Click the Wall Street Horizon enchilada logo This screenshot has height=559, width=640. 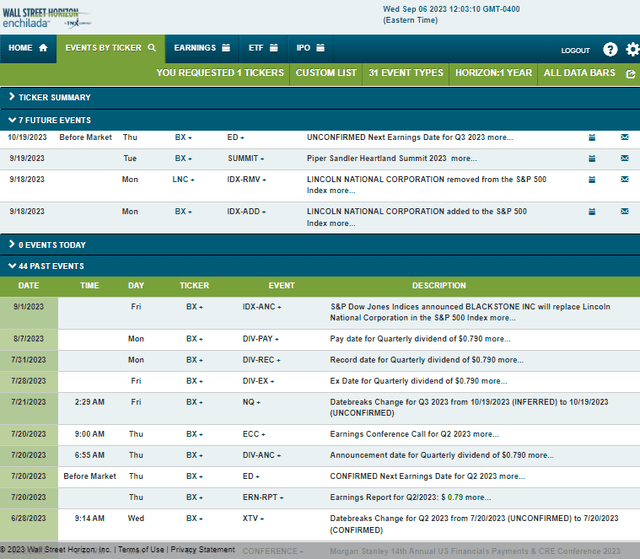[x=46, y=18]
